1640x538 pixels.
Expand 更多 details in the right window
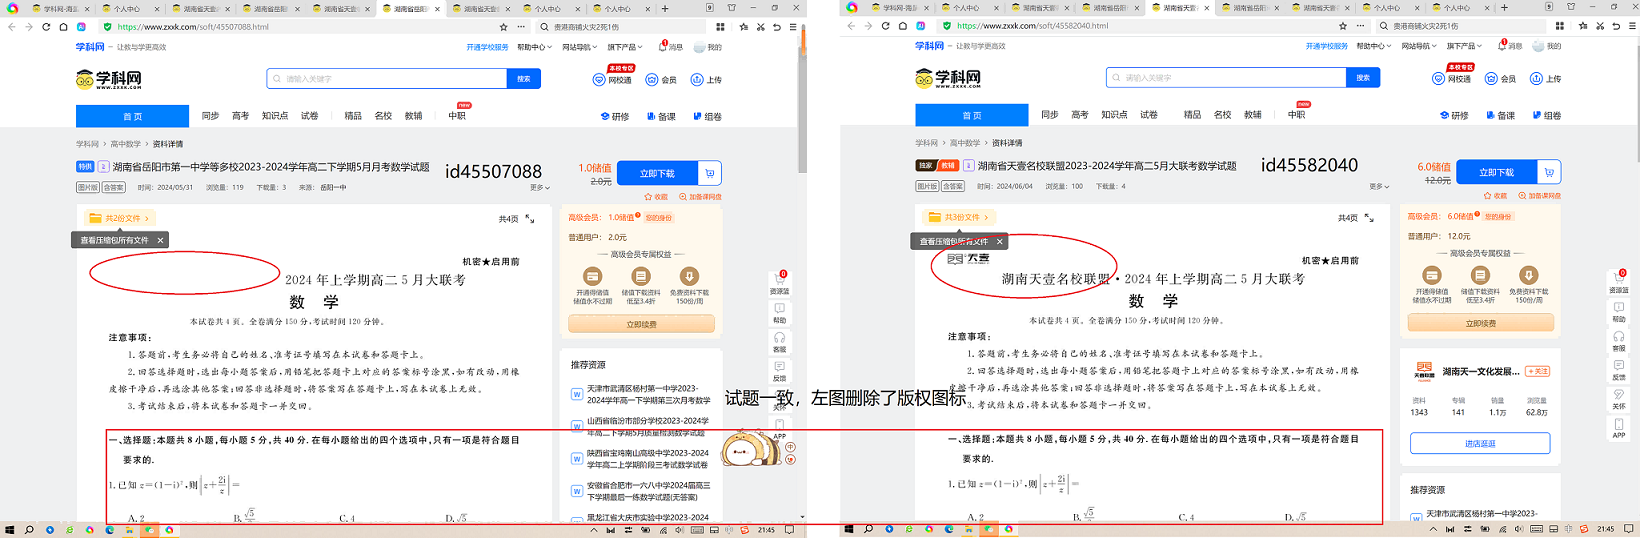(x=1379, y=187)
